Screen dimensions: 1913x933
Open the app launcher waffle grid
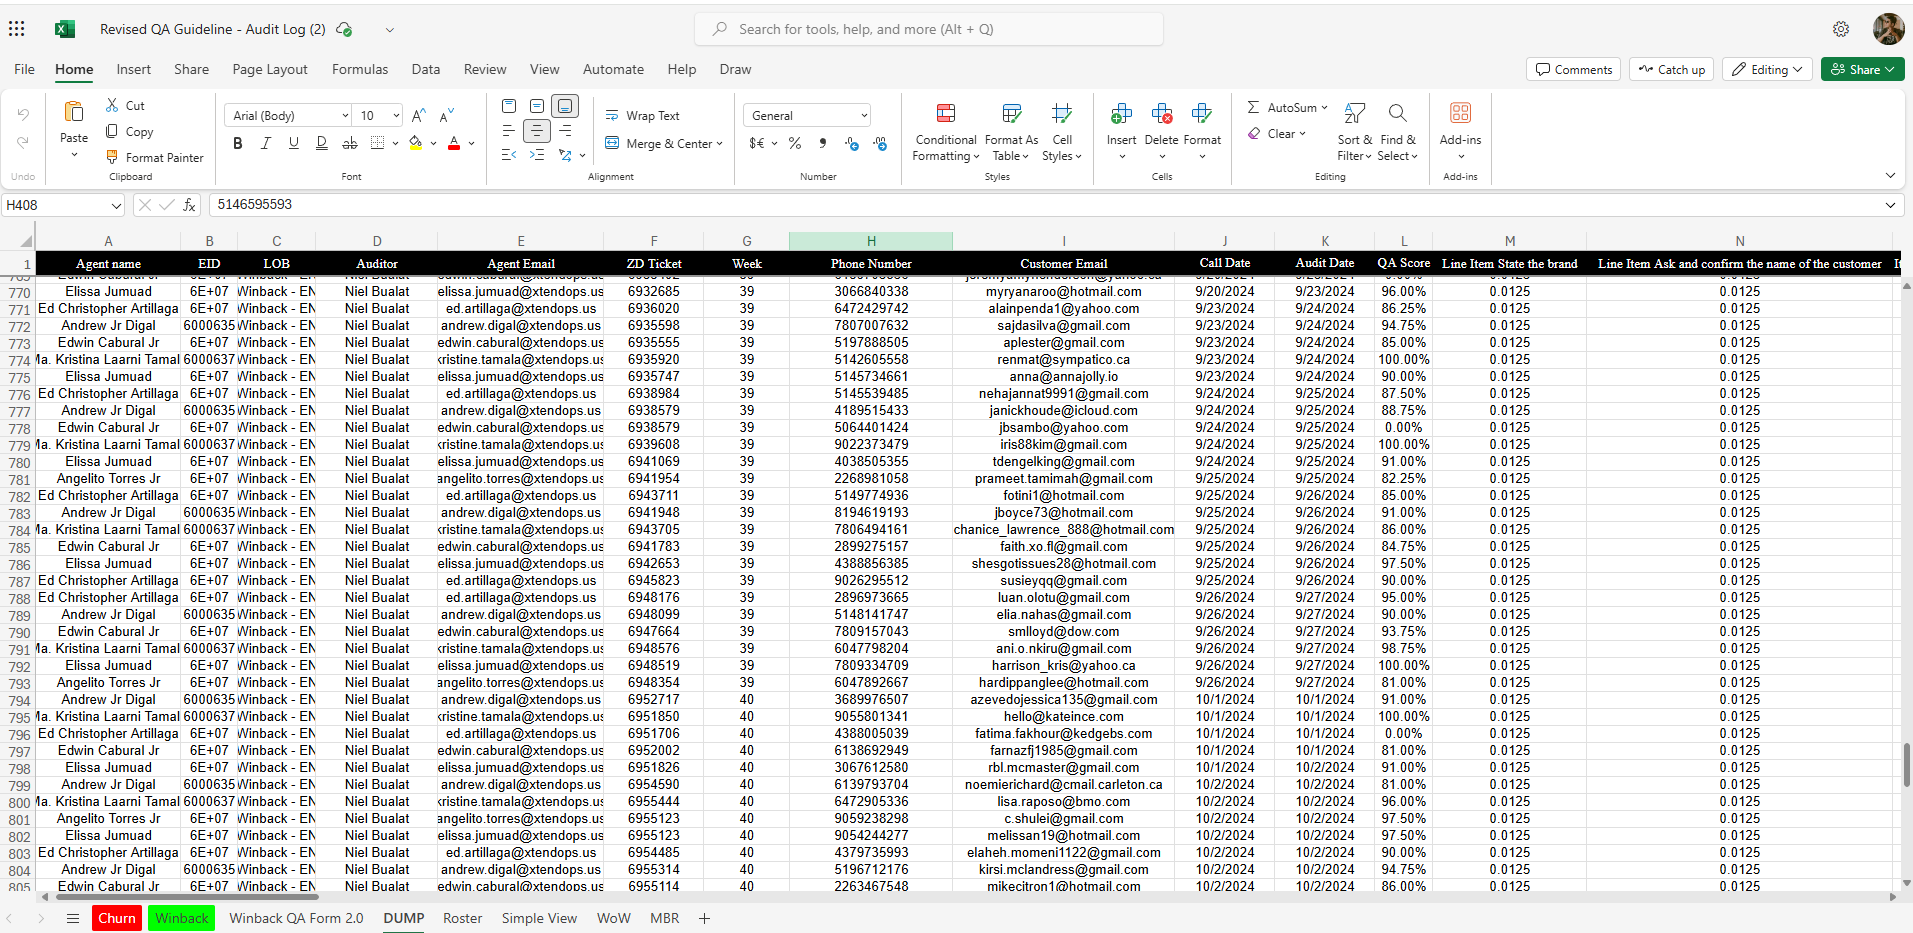[17, 29]
